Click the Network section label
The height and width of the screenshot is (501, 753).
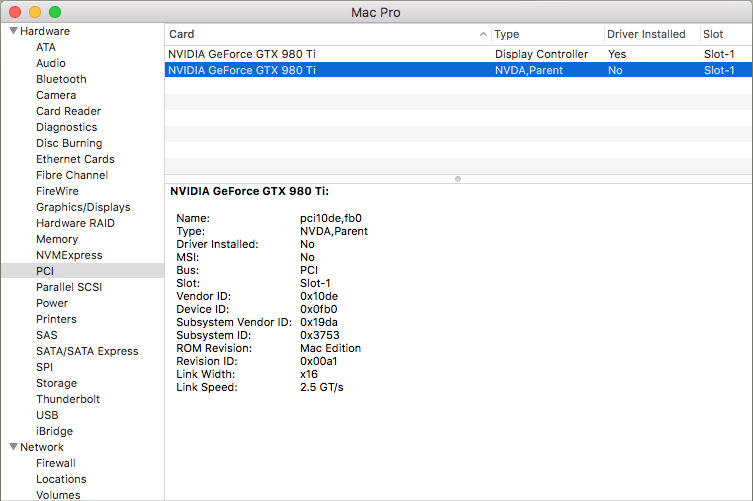42,447
